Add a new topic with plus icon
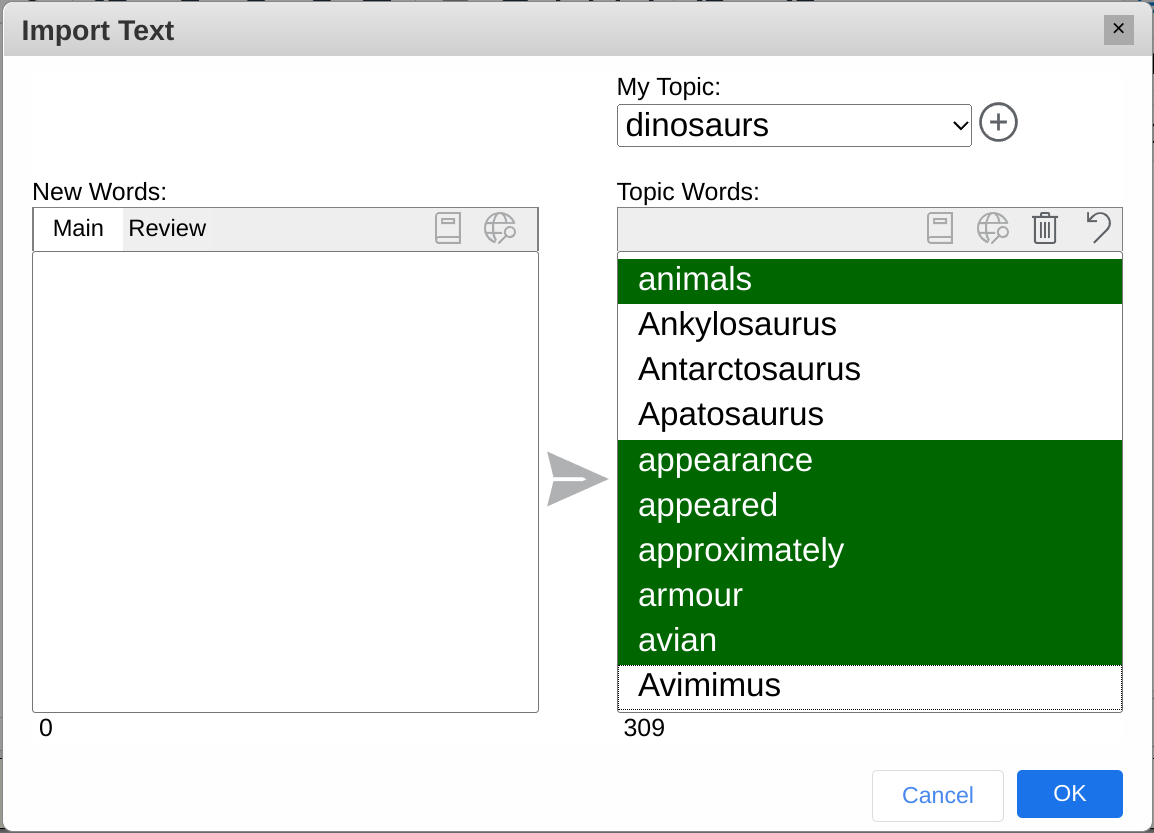Viewport: 1154px width, 833px height. click(x=998, y=122)
